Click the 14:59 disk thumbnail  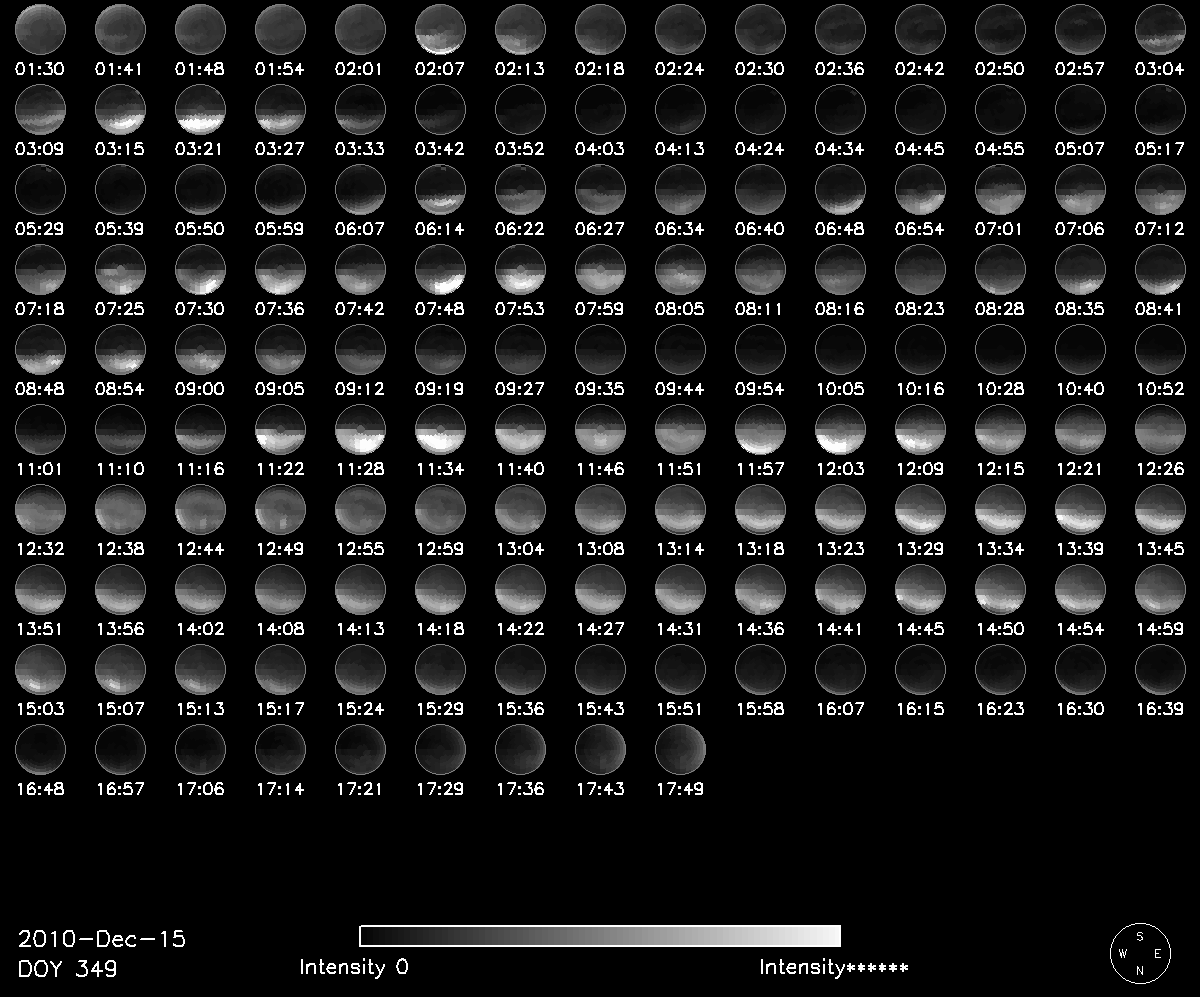(1160, 589)
